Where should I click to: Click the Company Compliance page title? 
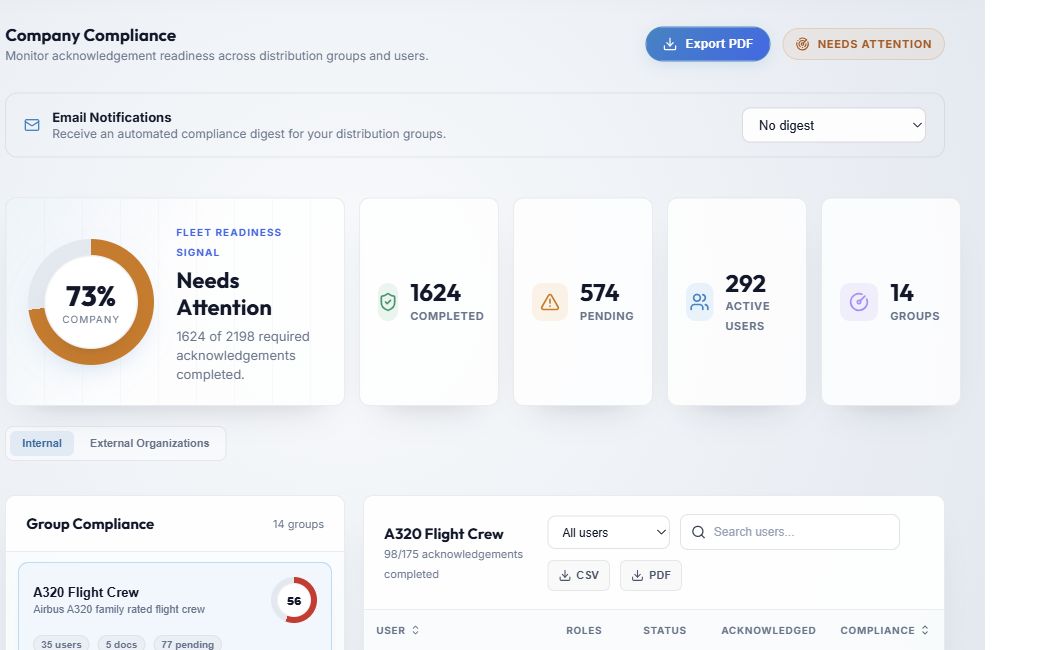click(90, 35)
